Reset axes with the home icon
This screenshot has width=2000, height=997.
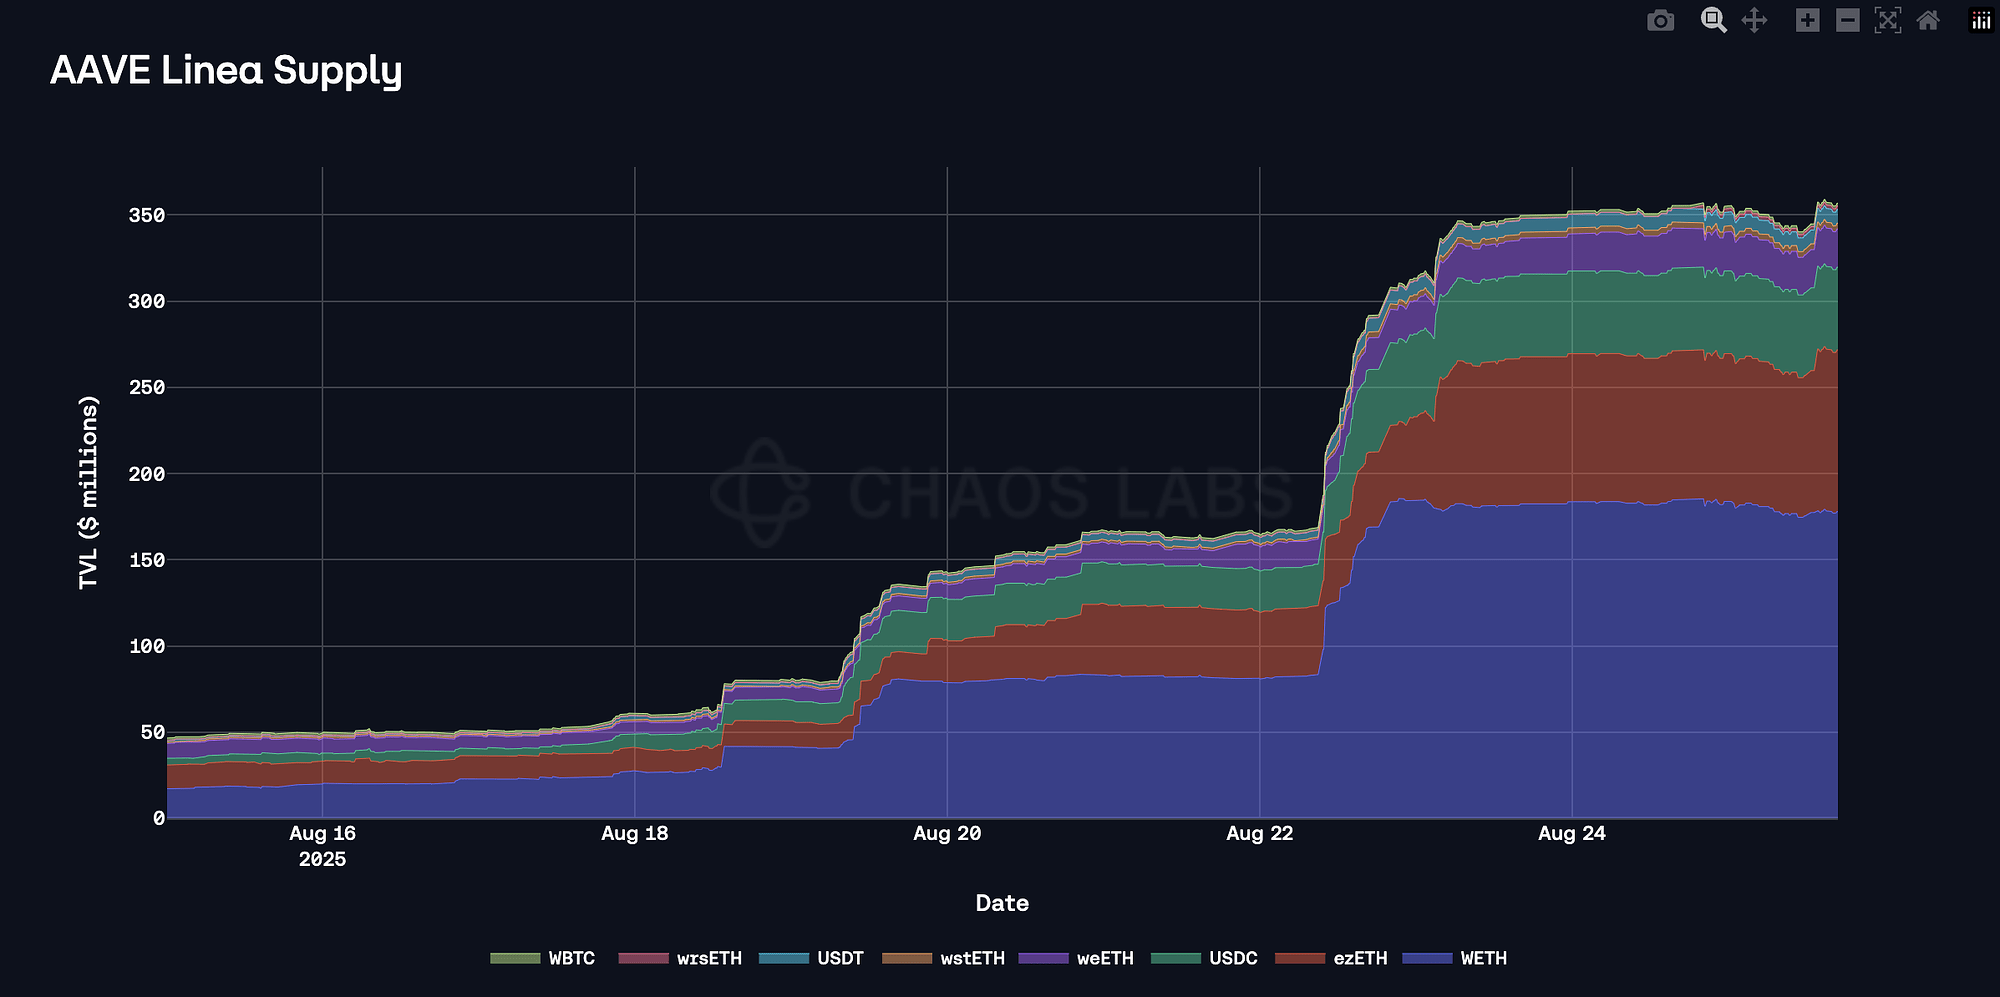(1928, 21)
